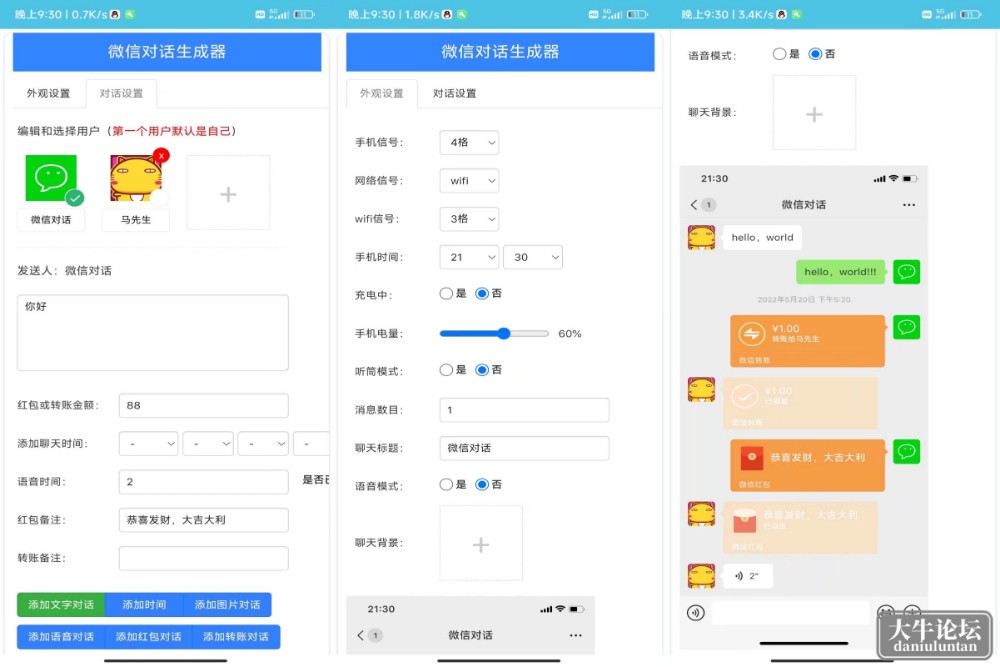The width and height of the screenshot is (1000, 667).
Task: Select the 马先生 cat avatar user
Action: click(136, 179)
